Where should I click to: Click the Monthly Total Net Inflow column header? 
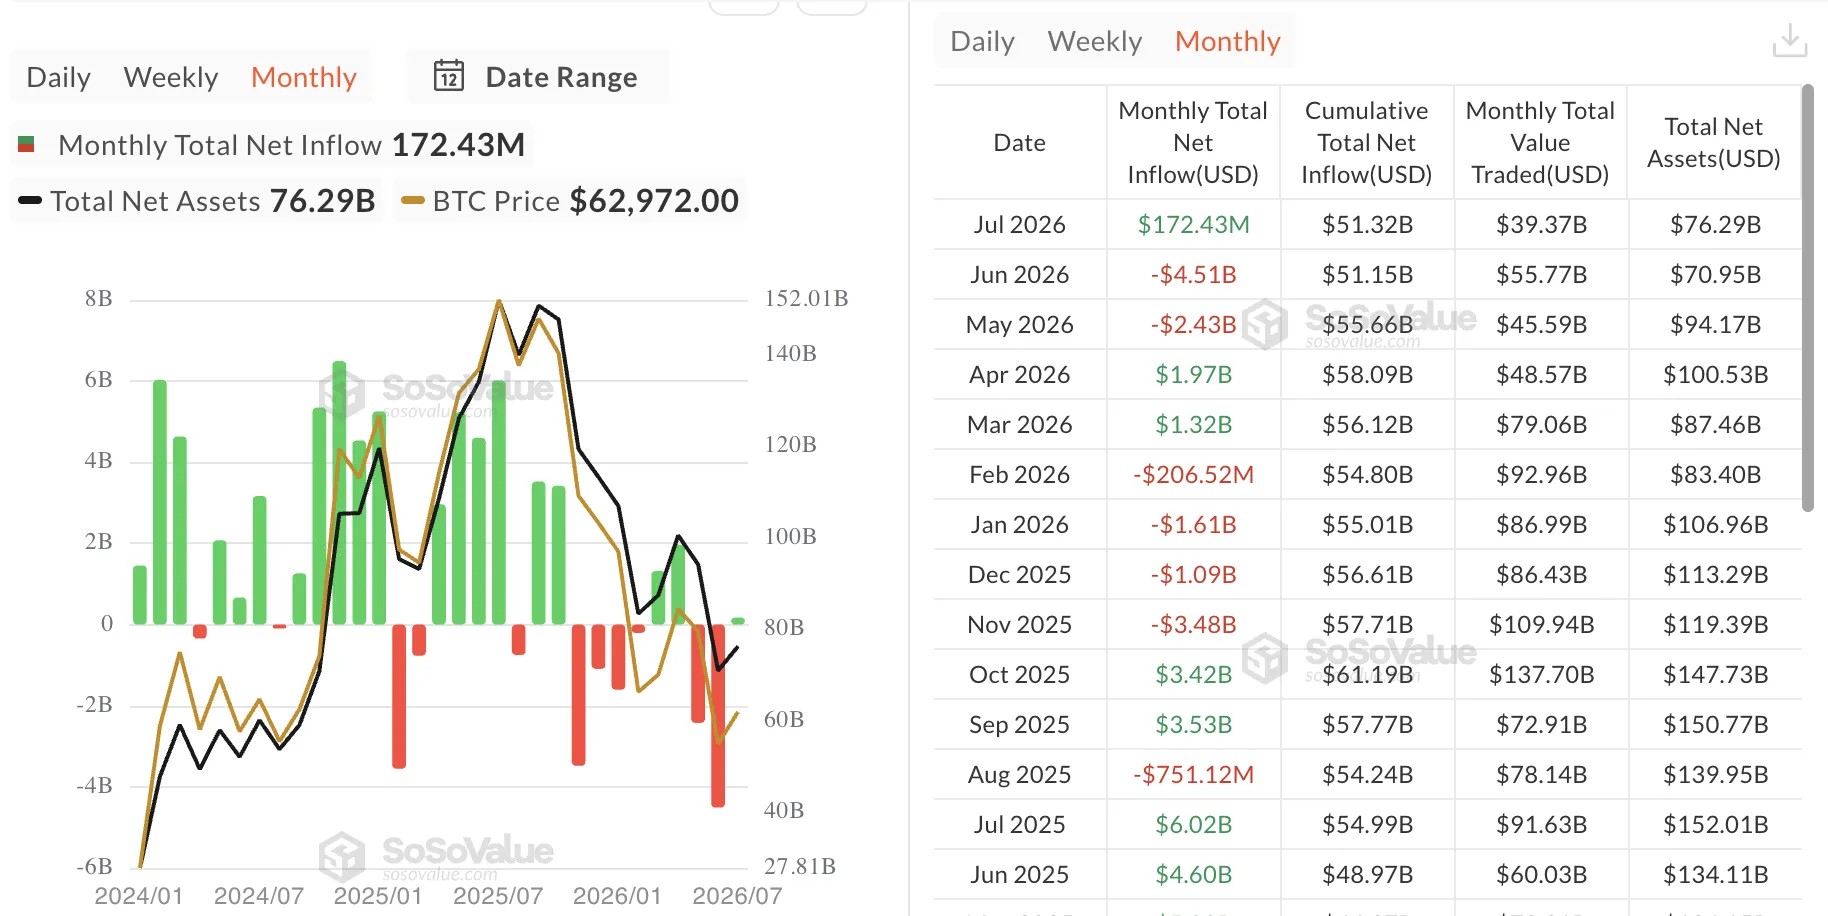(1193, 142)
